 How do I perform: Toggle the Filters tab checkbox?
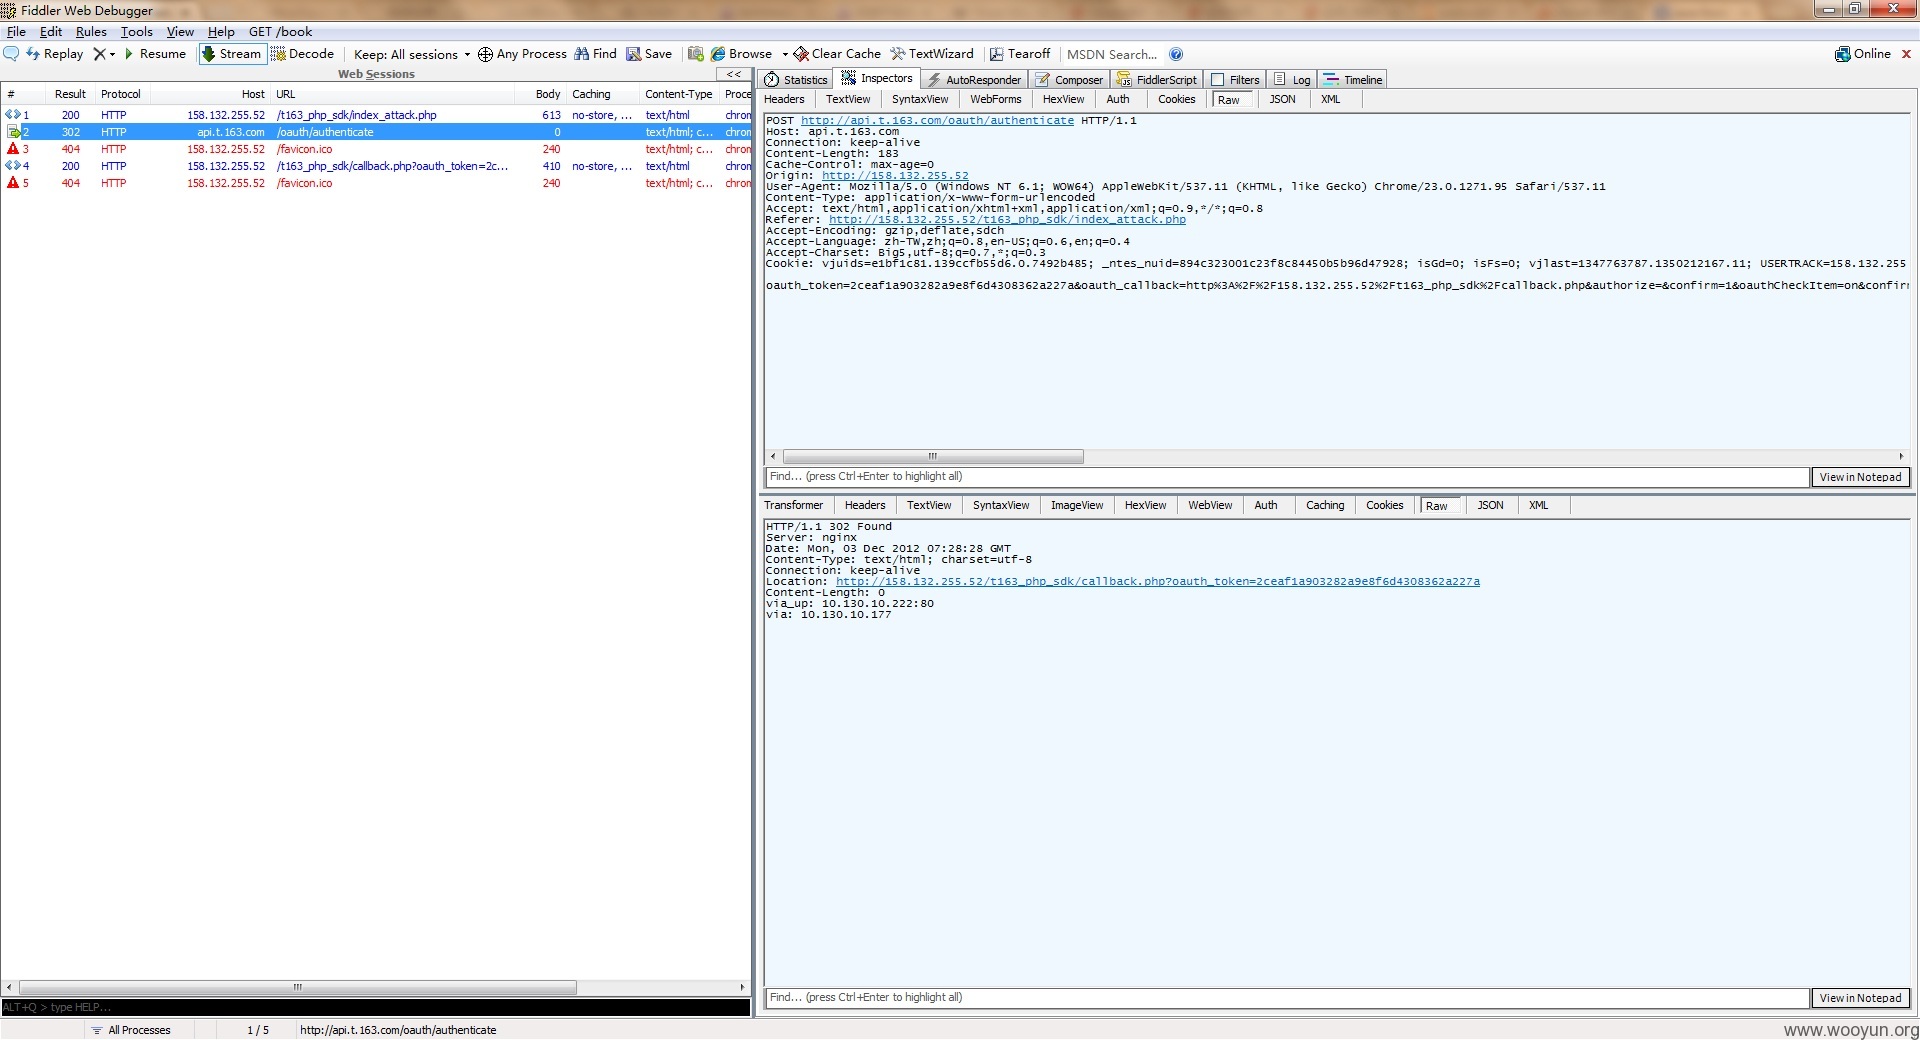1218,80
